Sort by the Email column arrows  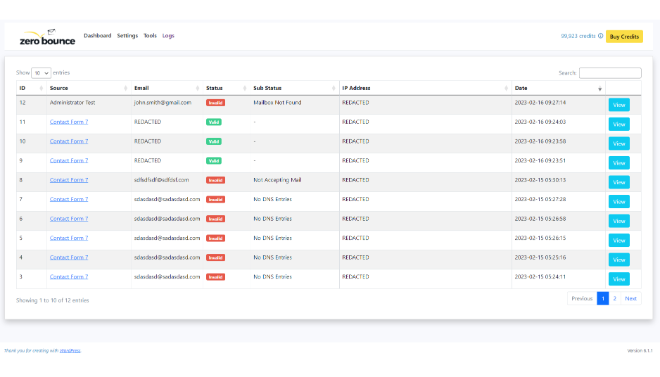coord(197,88)
